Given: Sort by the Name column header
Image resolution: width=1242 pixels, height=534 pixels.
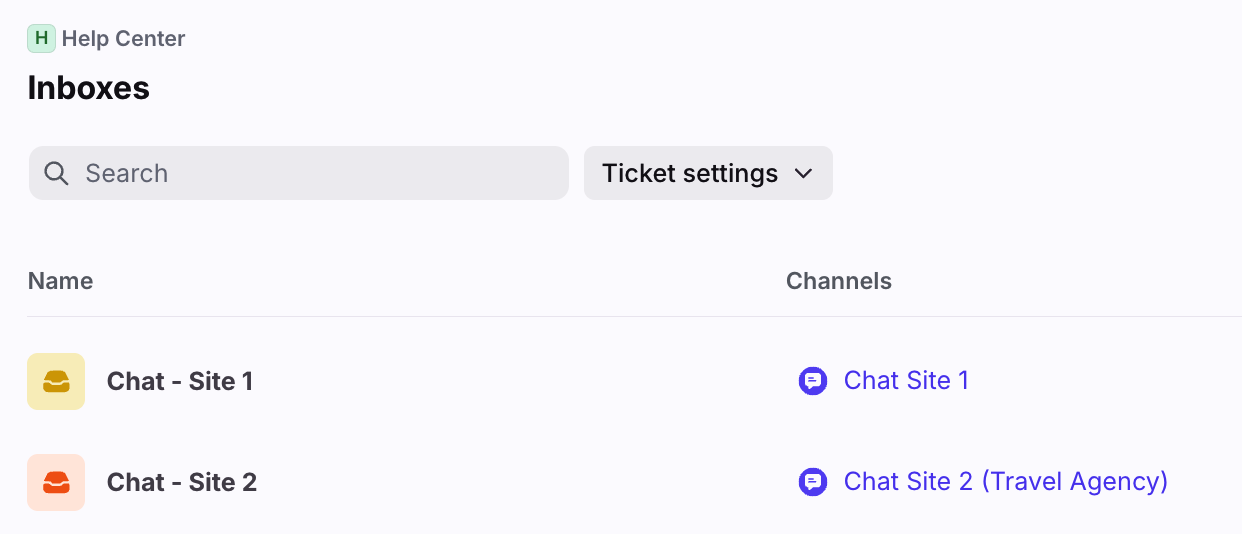Looking at the screenshot, I should point(60,281).
